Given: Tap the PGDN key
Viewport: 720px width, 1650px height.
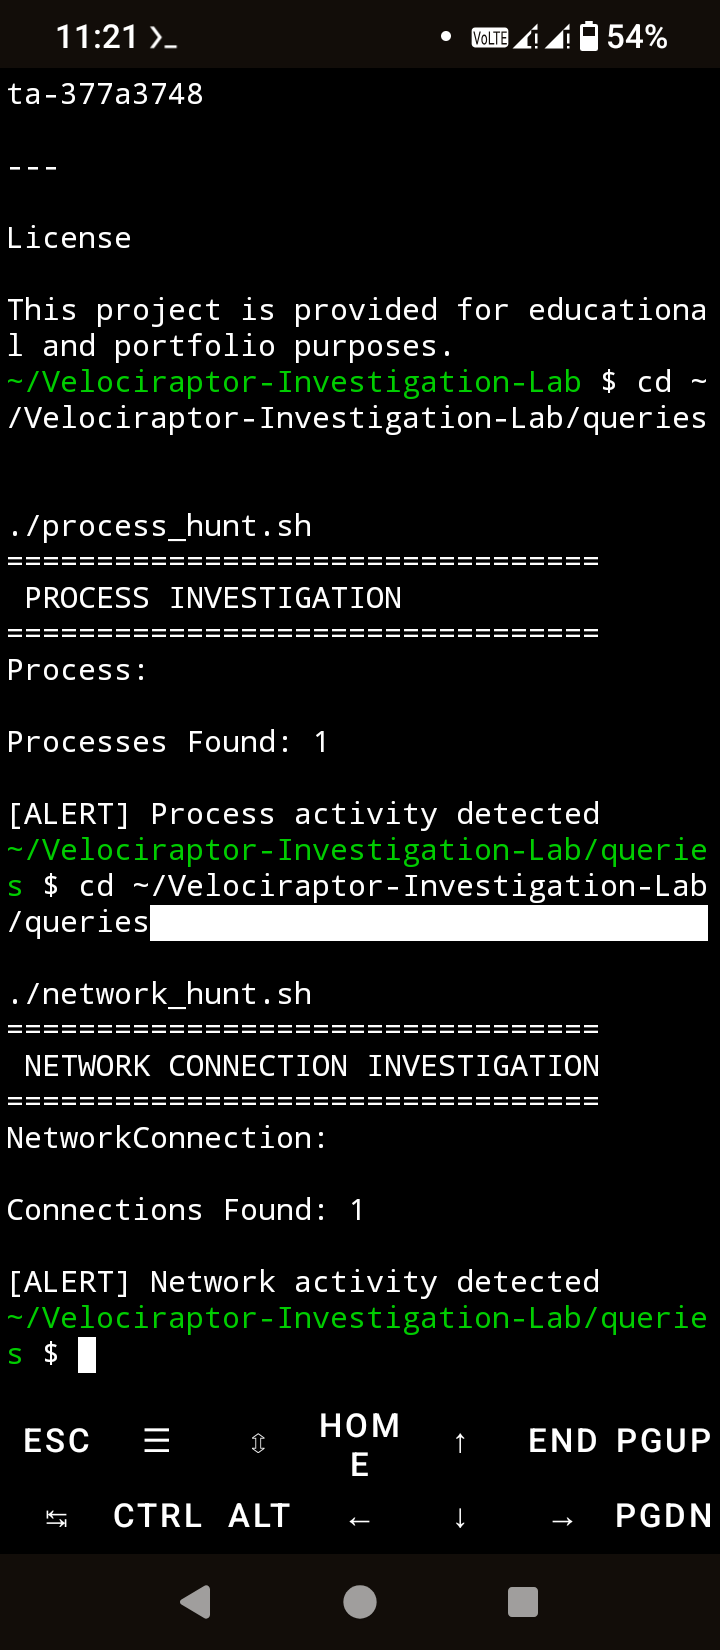Looking at the screenshot, I should click(x=664, y=1516).
